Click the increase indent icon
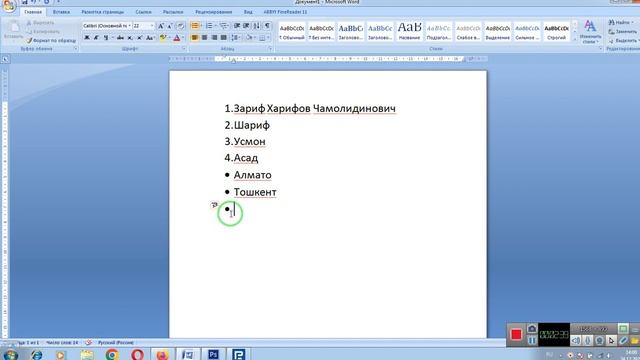The width and height of the screenshot is (640, 360). click(247, 26)
